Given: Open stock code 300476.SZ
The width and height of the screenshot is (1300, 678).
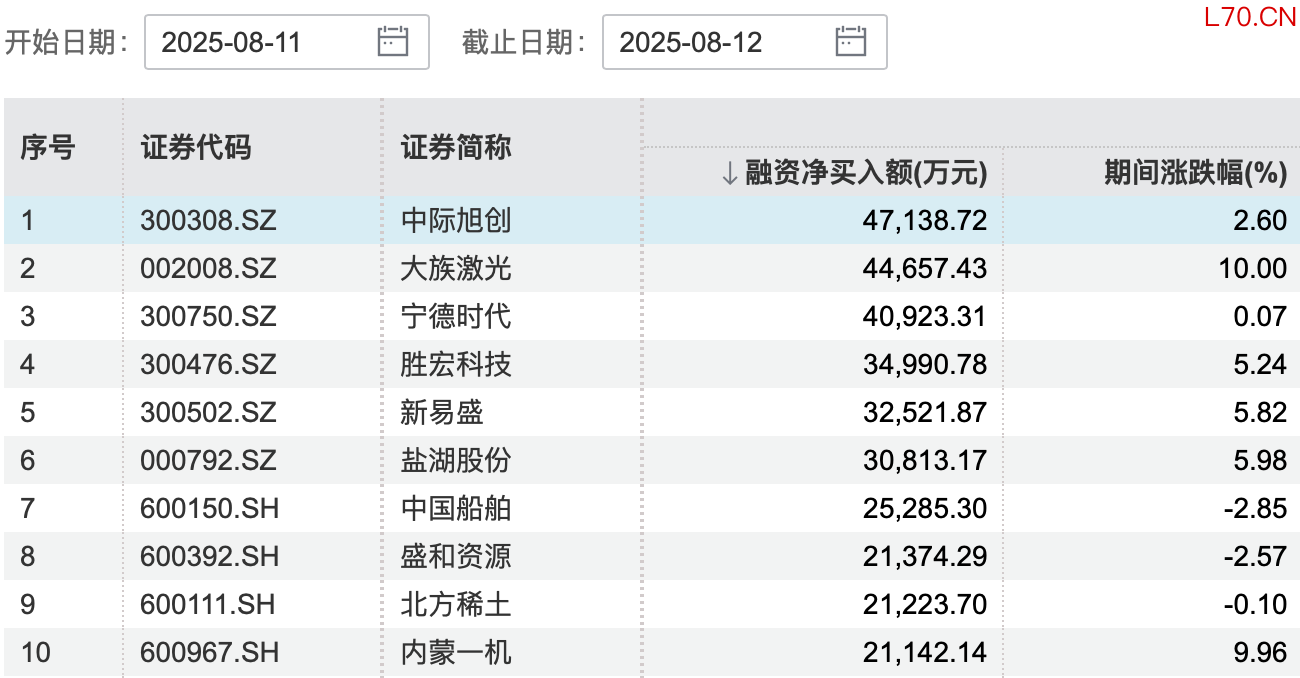Looking at the screenshot, I should point(208,364).
